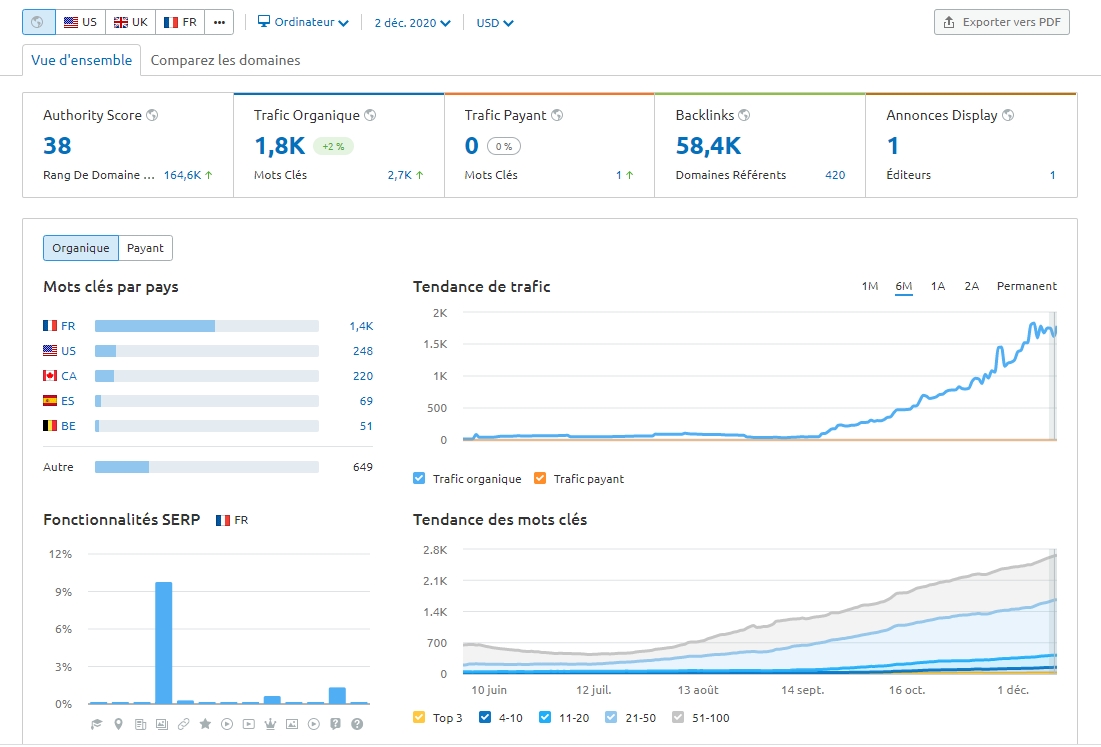Toggle the Trafic payant legend checkbox
This screenshot has height=747, width=1101.
[541, 479]
